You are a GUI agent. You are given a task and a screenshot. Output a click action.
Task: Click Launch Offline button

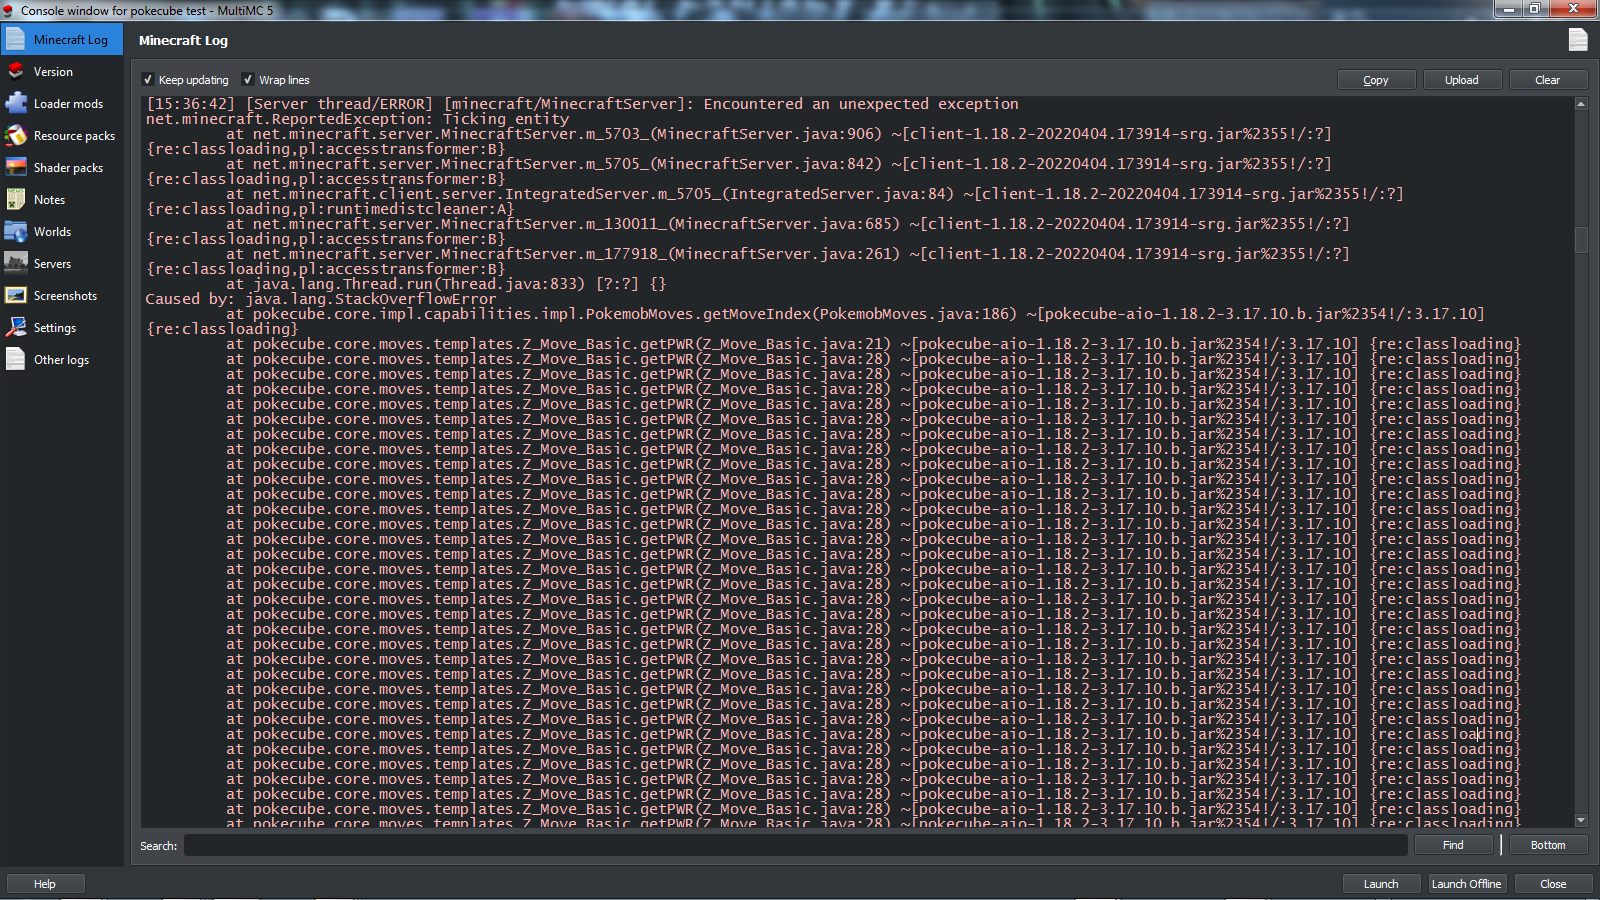tap(1466, 884)
